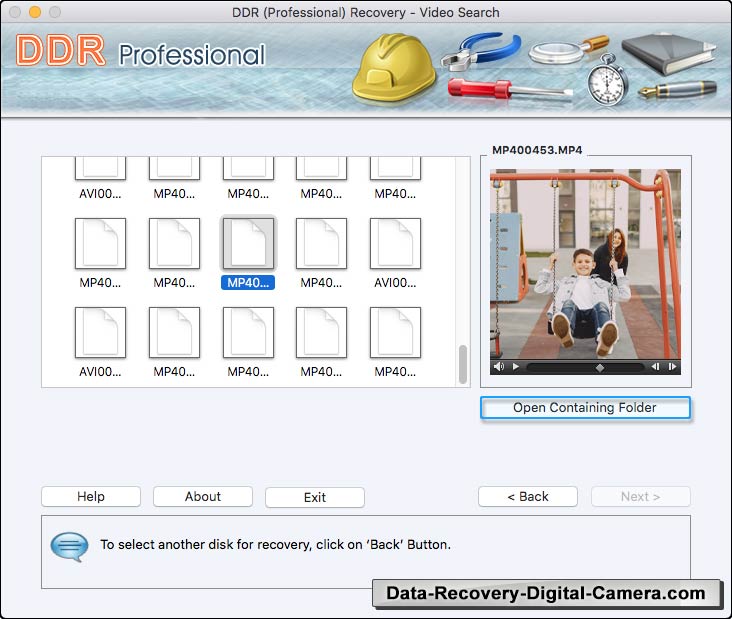Viewport: 732px width, 619px height.
Task: Click the gray book icon in header
Action: click(x=668, y=47)
